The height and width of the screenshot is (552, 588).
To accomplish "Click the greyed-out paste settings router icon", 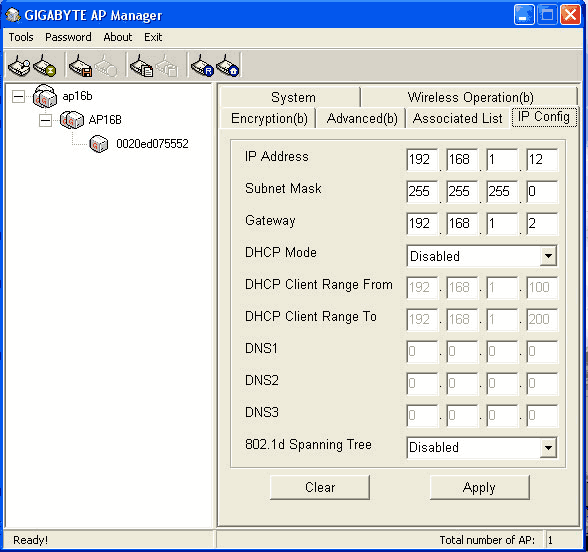I will pyautogui.click(x=166, y=66).
